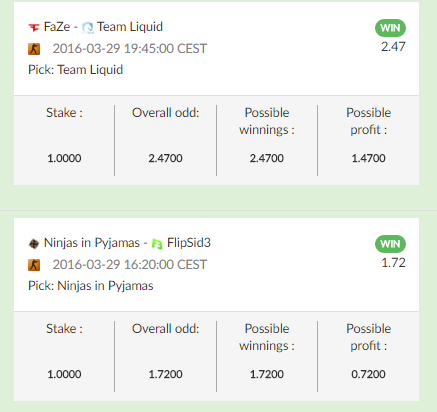
Task: Open the FaZe team name link
Action: [x=57, y=27]
